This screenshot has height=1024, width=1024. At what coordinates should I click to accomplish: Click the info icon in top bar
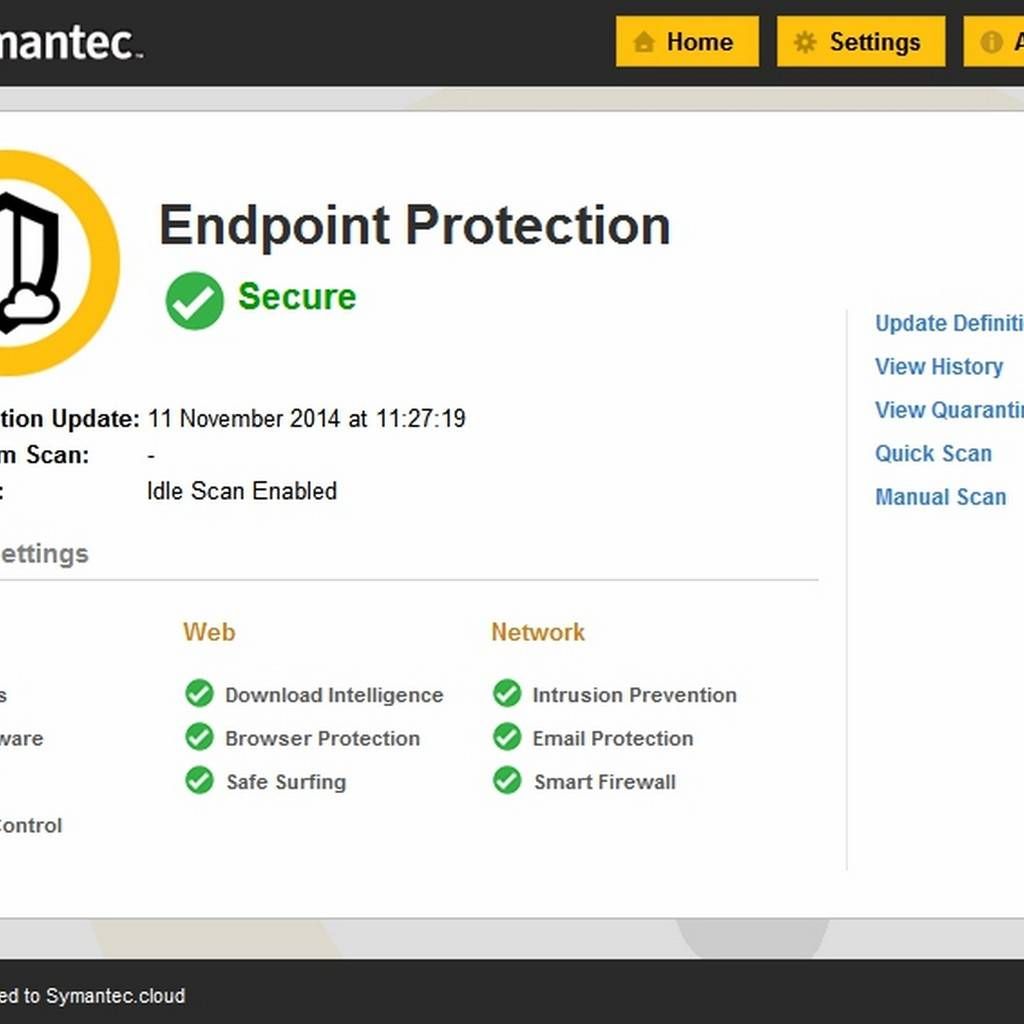(x=991, y=42)
